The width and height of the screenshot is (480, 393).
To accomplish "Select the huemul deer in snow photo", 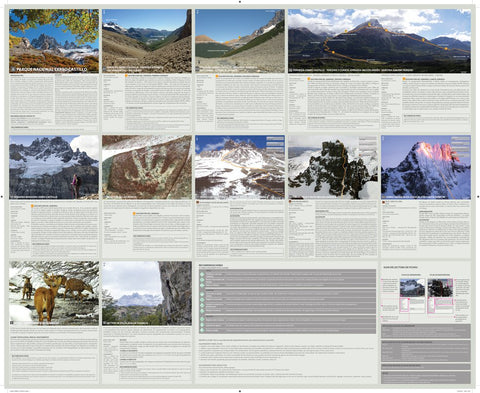I will coord(54,293).
